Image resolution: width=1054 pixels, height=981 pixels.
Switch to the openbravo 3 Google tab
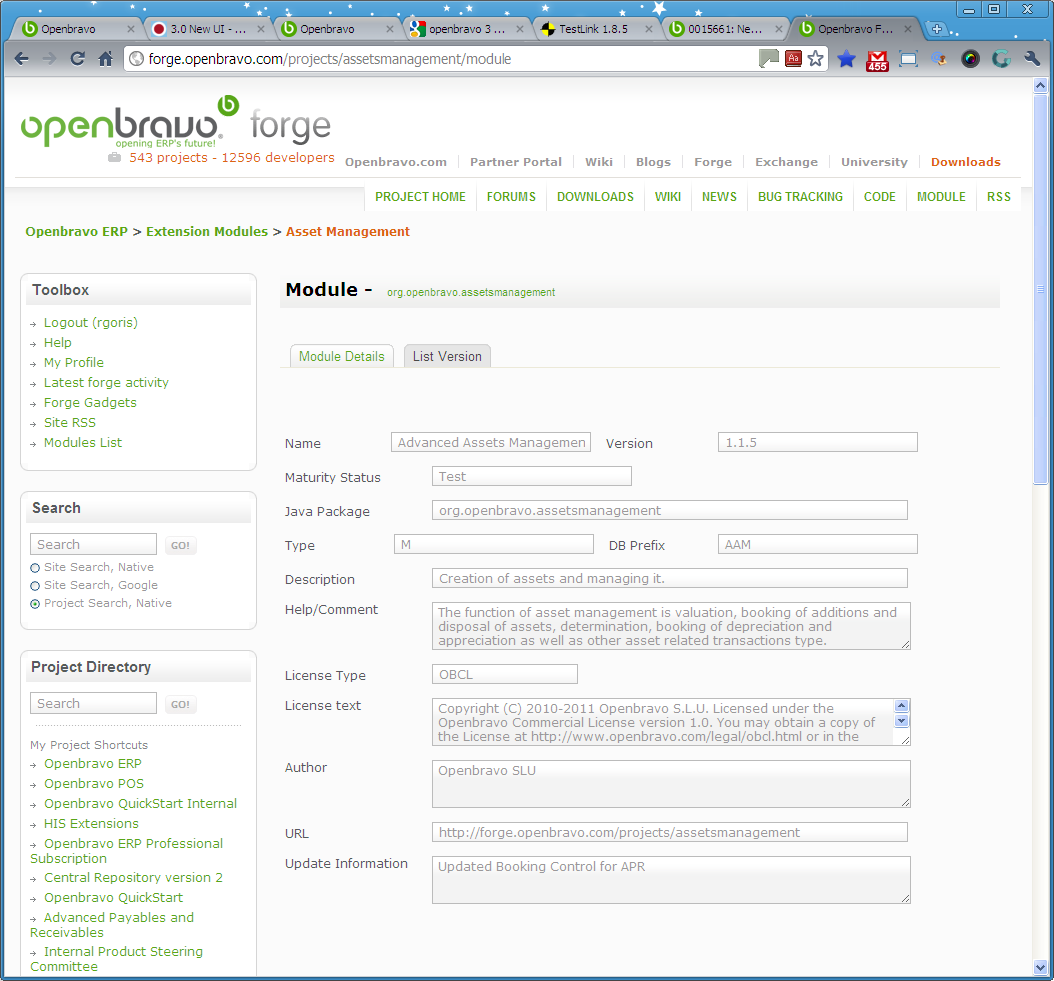coord(466,29)
